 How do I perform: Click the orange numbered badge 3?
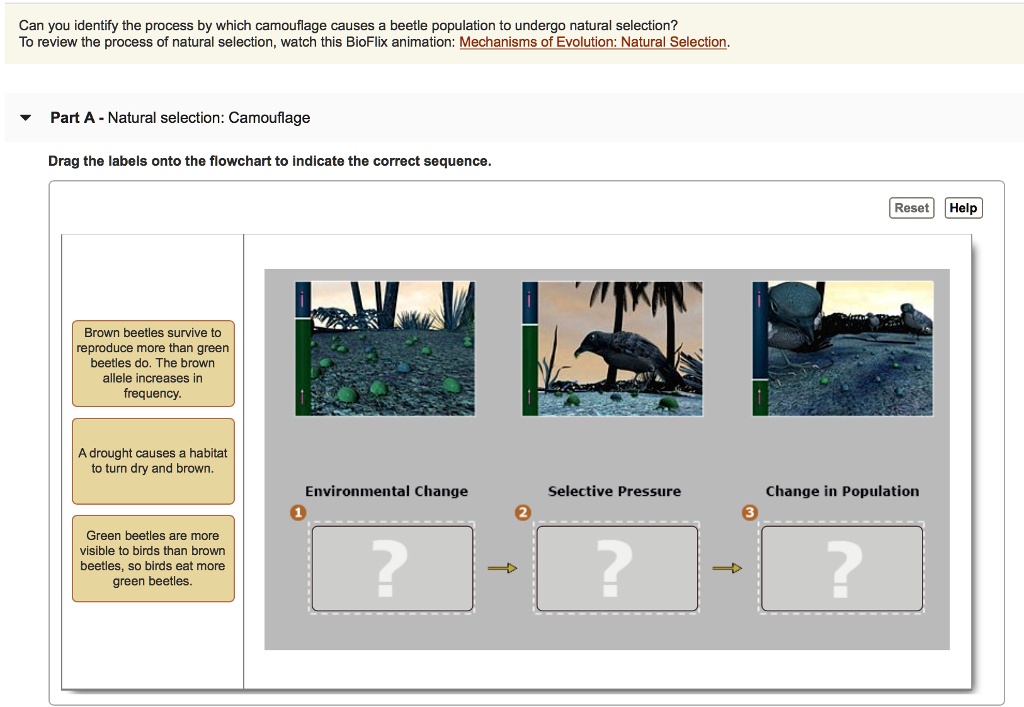tap(748, 511)
